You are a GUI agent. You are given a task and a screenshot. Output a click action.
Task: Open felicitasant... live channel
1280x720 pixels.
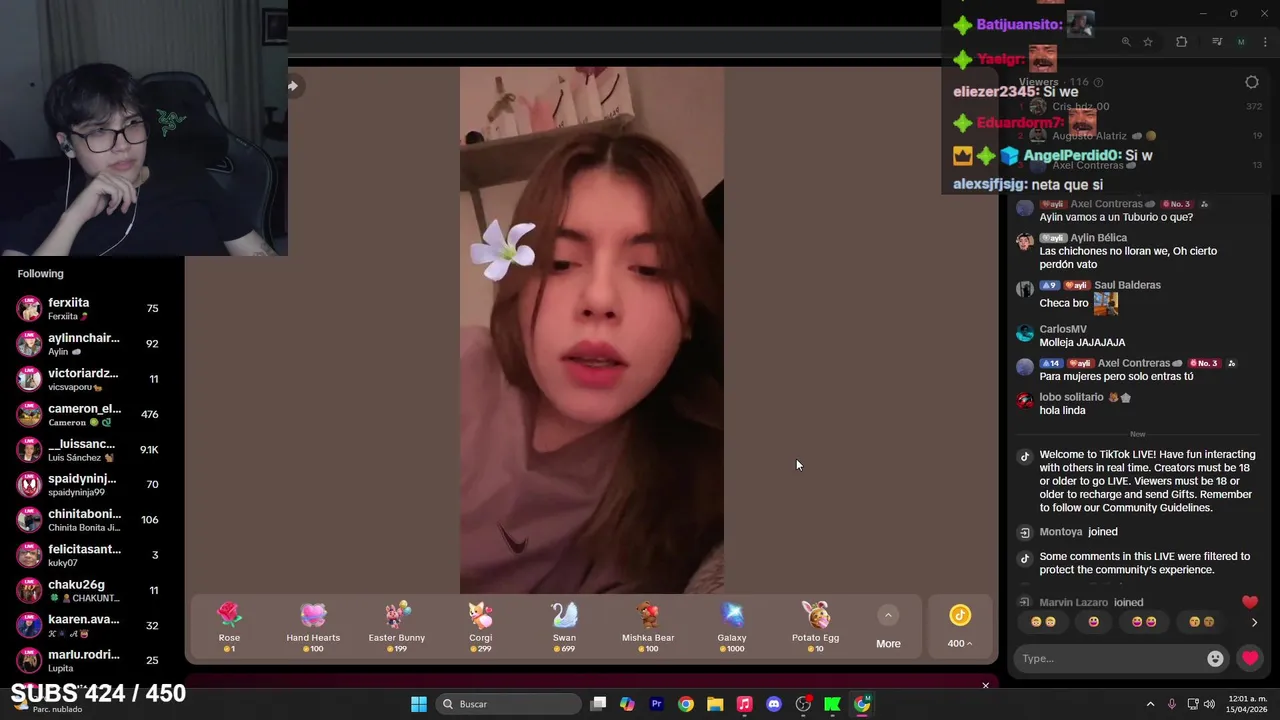tap(92, 555)
